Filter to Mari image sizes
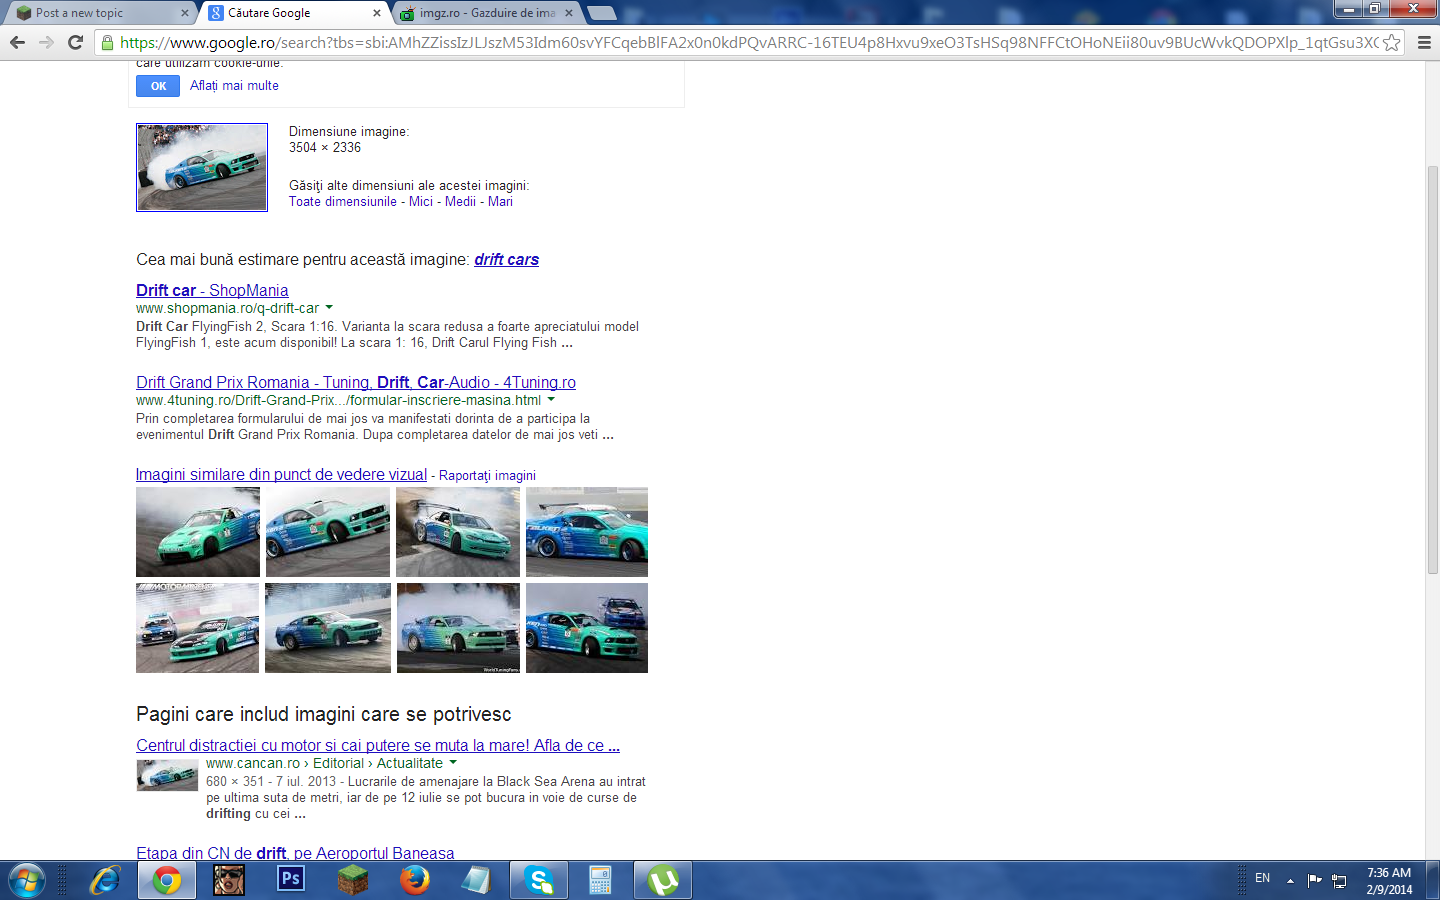This screenshot has height=900, width=1440. [x=500, y=201]
